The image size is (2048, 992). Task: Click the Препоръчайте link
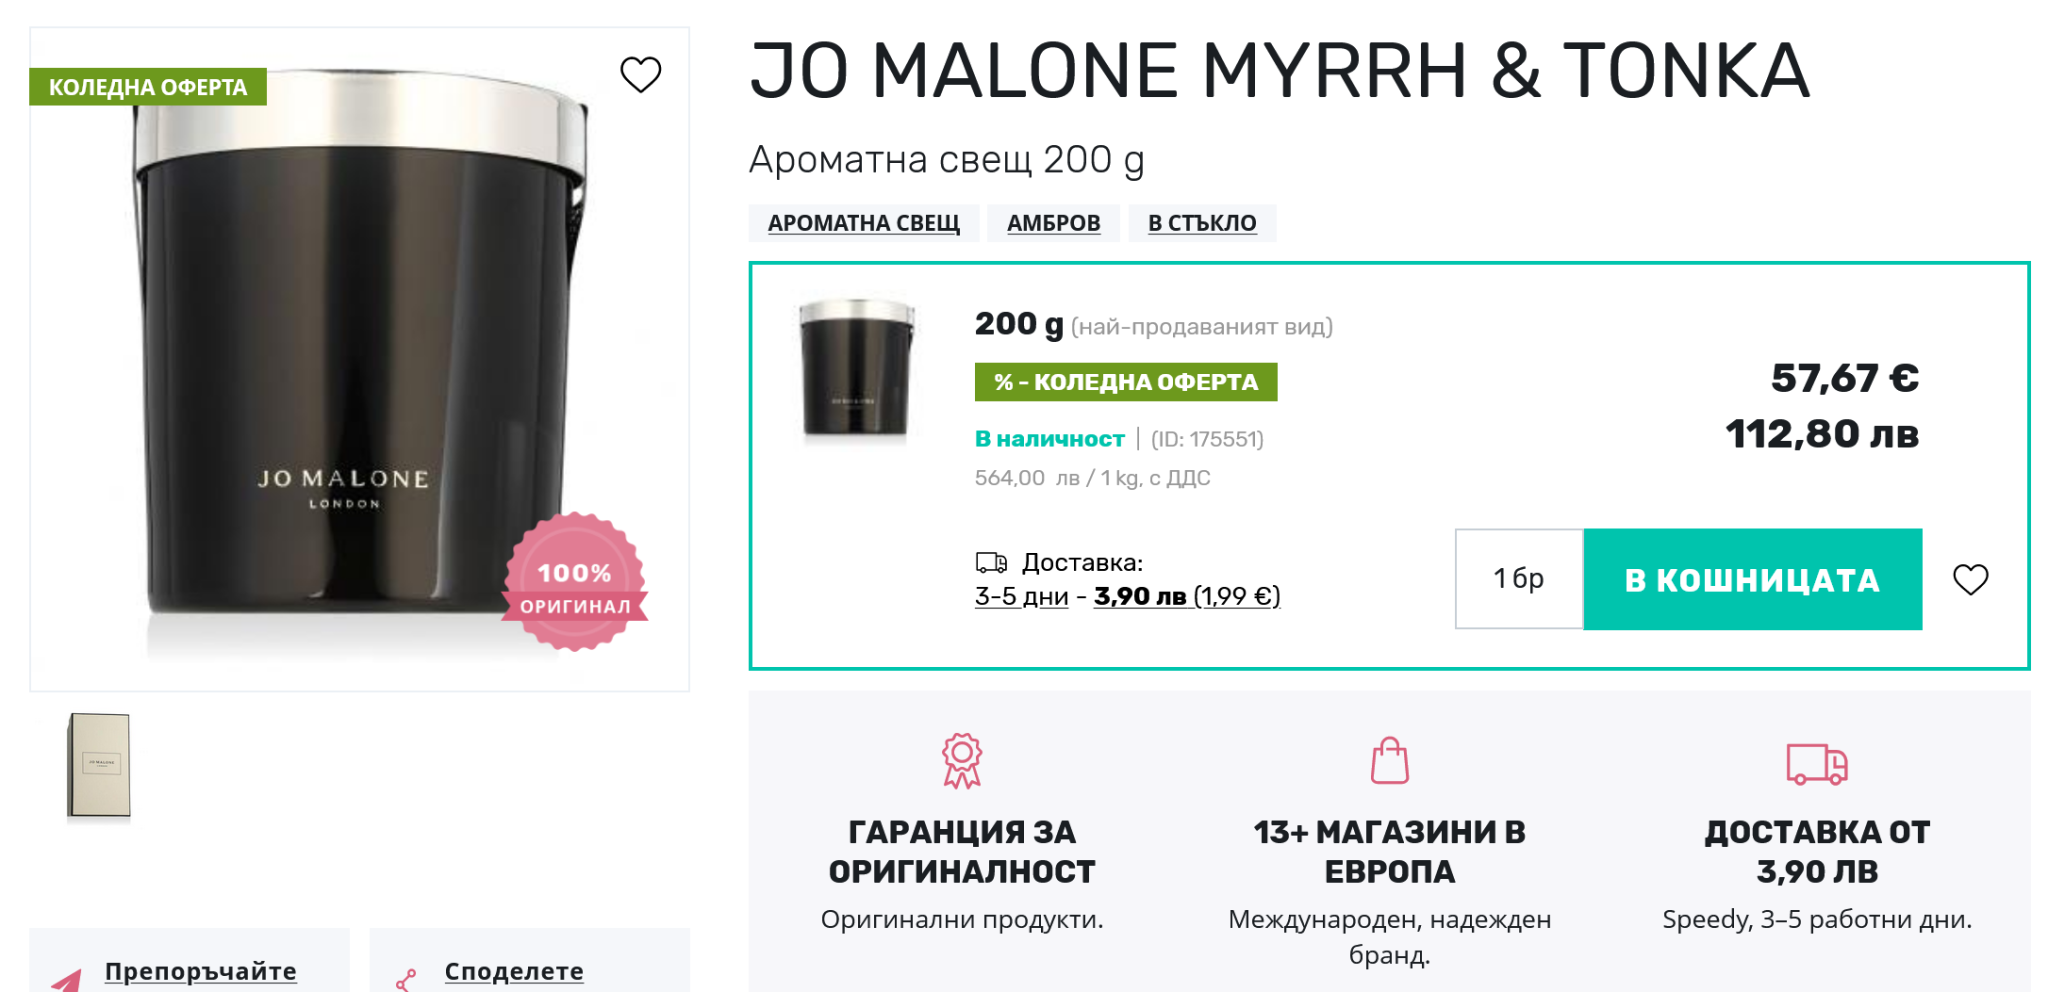tap(200, 971)
